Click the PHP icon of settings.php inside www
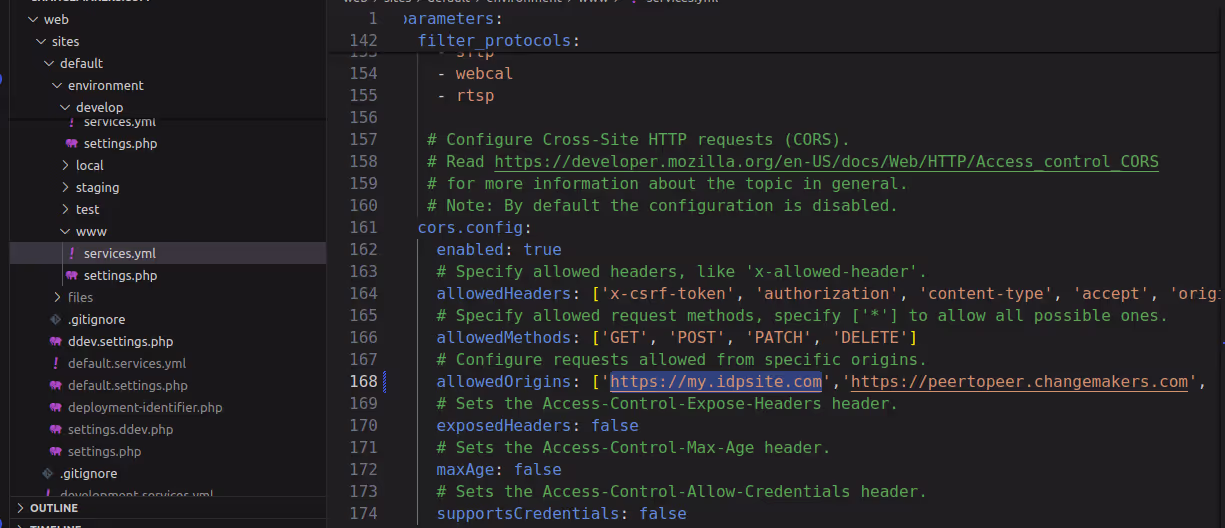Viewport: 1225px width, 528px height. (x=72, y=276)
